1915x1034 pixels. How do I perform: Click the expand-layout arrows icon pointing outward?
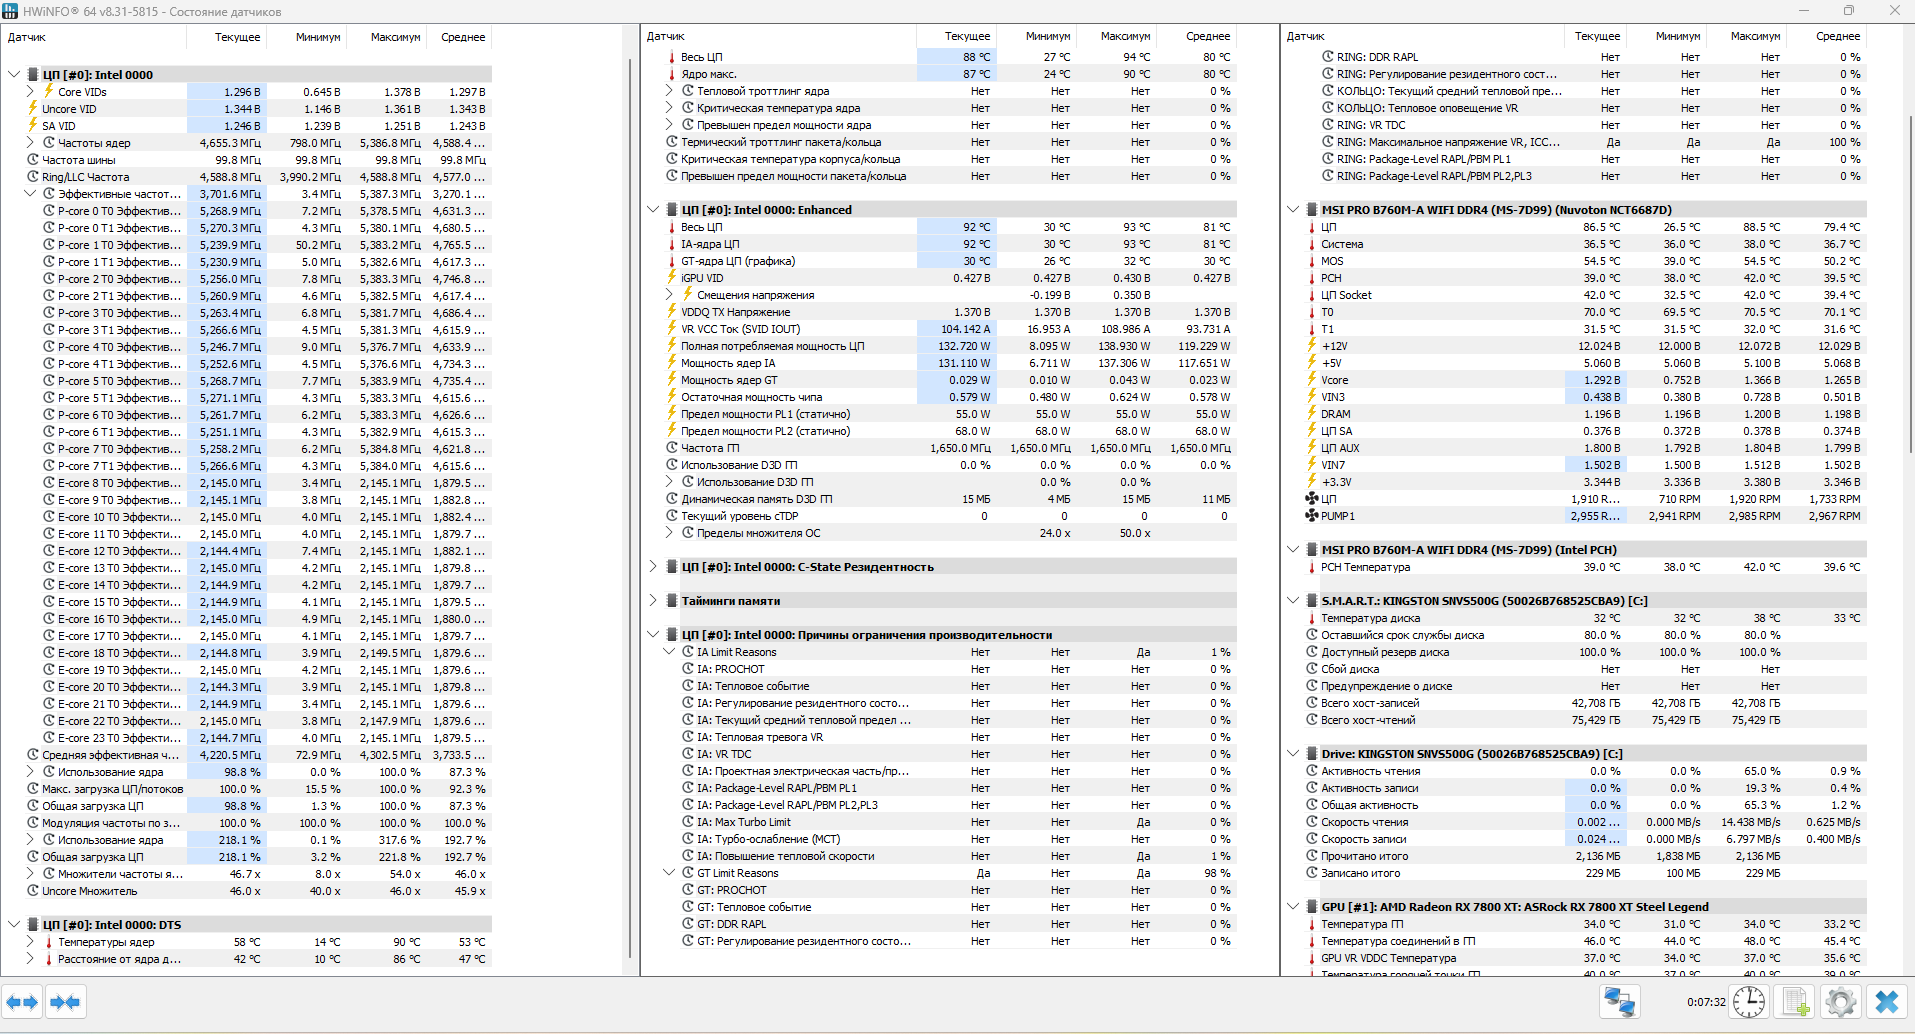point(22,1001)
